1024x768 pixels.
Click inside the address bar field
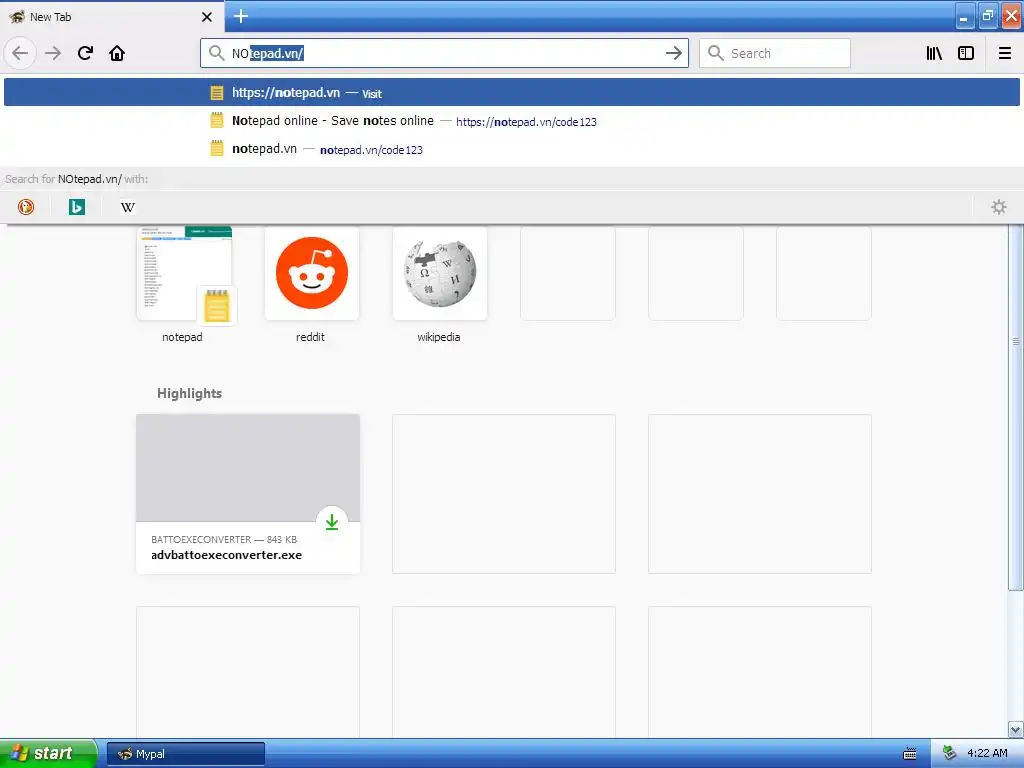(x=444, y=53)
